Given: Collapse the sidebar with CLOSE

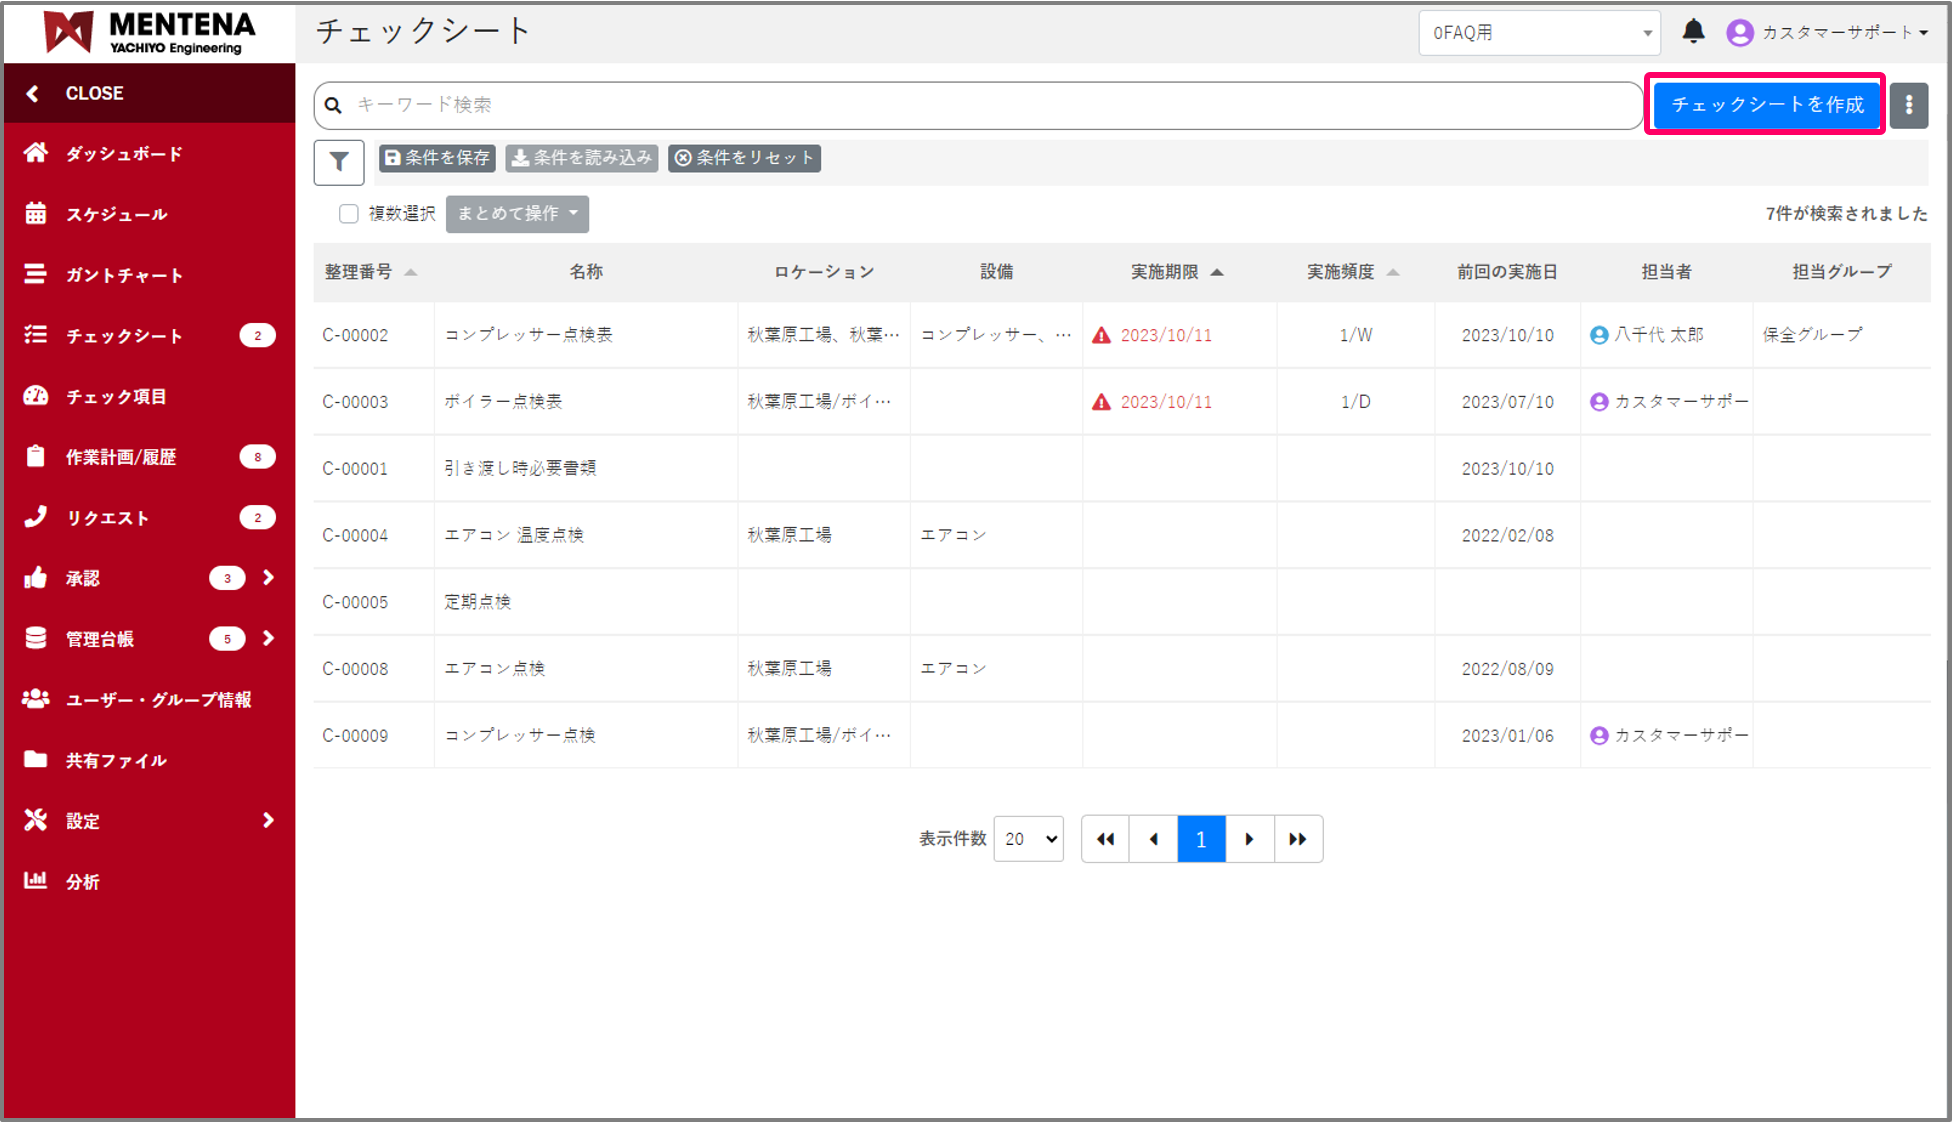Looking at the screenshot, I should [x=93, y=93].
